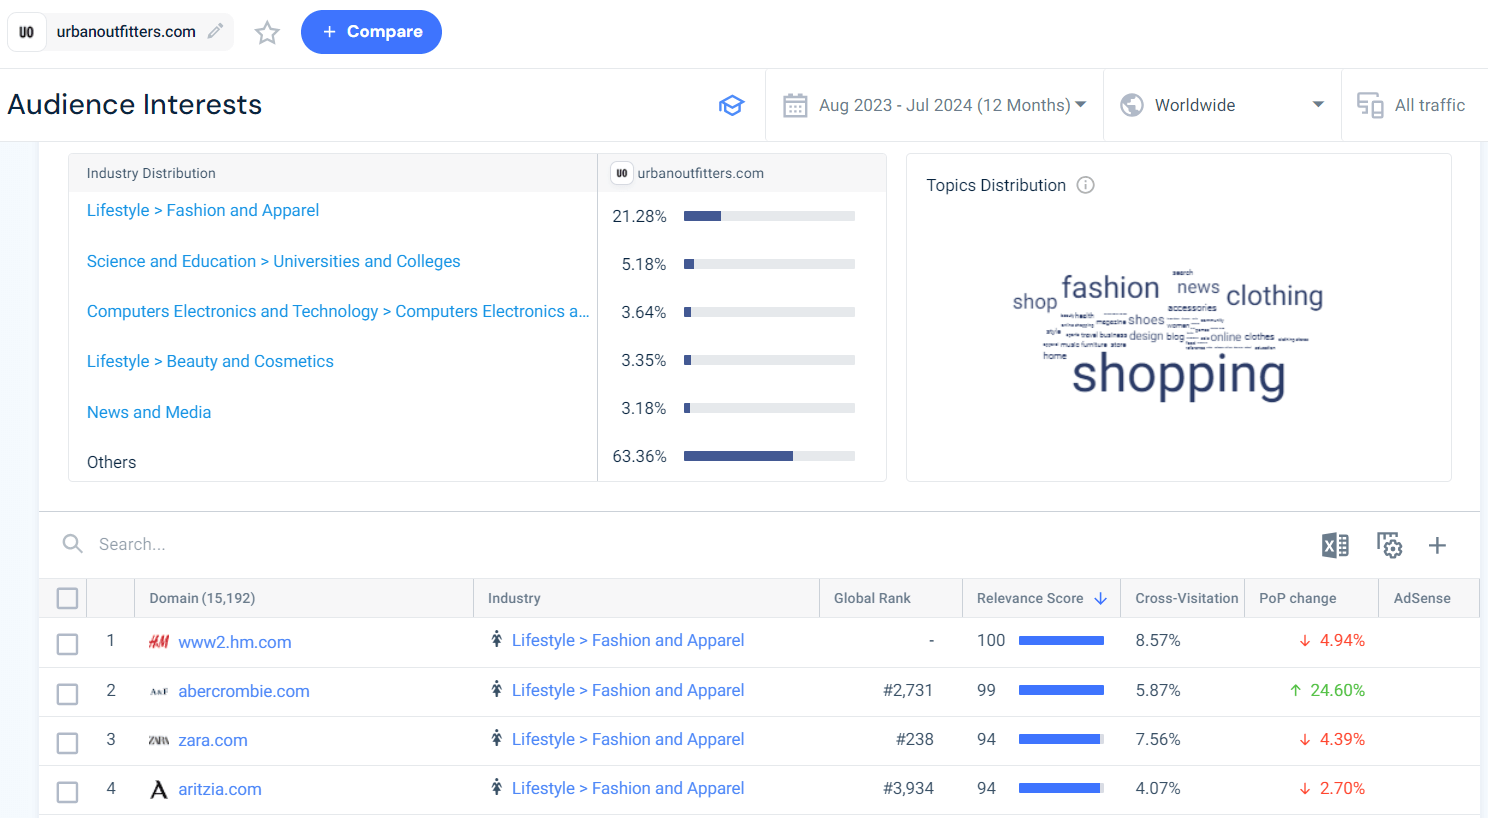Add a domain using the plus icon

(1437, 545)
